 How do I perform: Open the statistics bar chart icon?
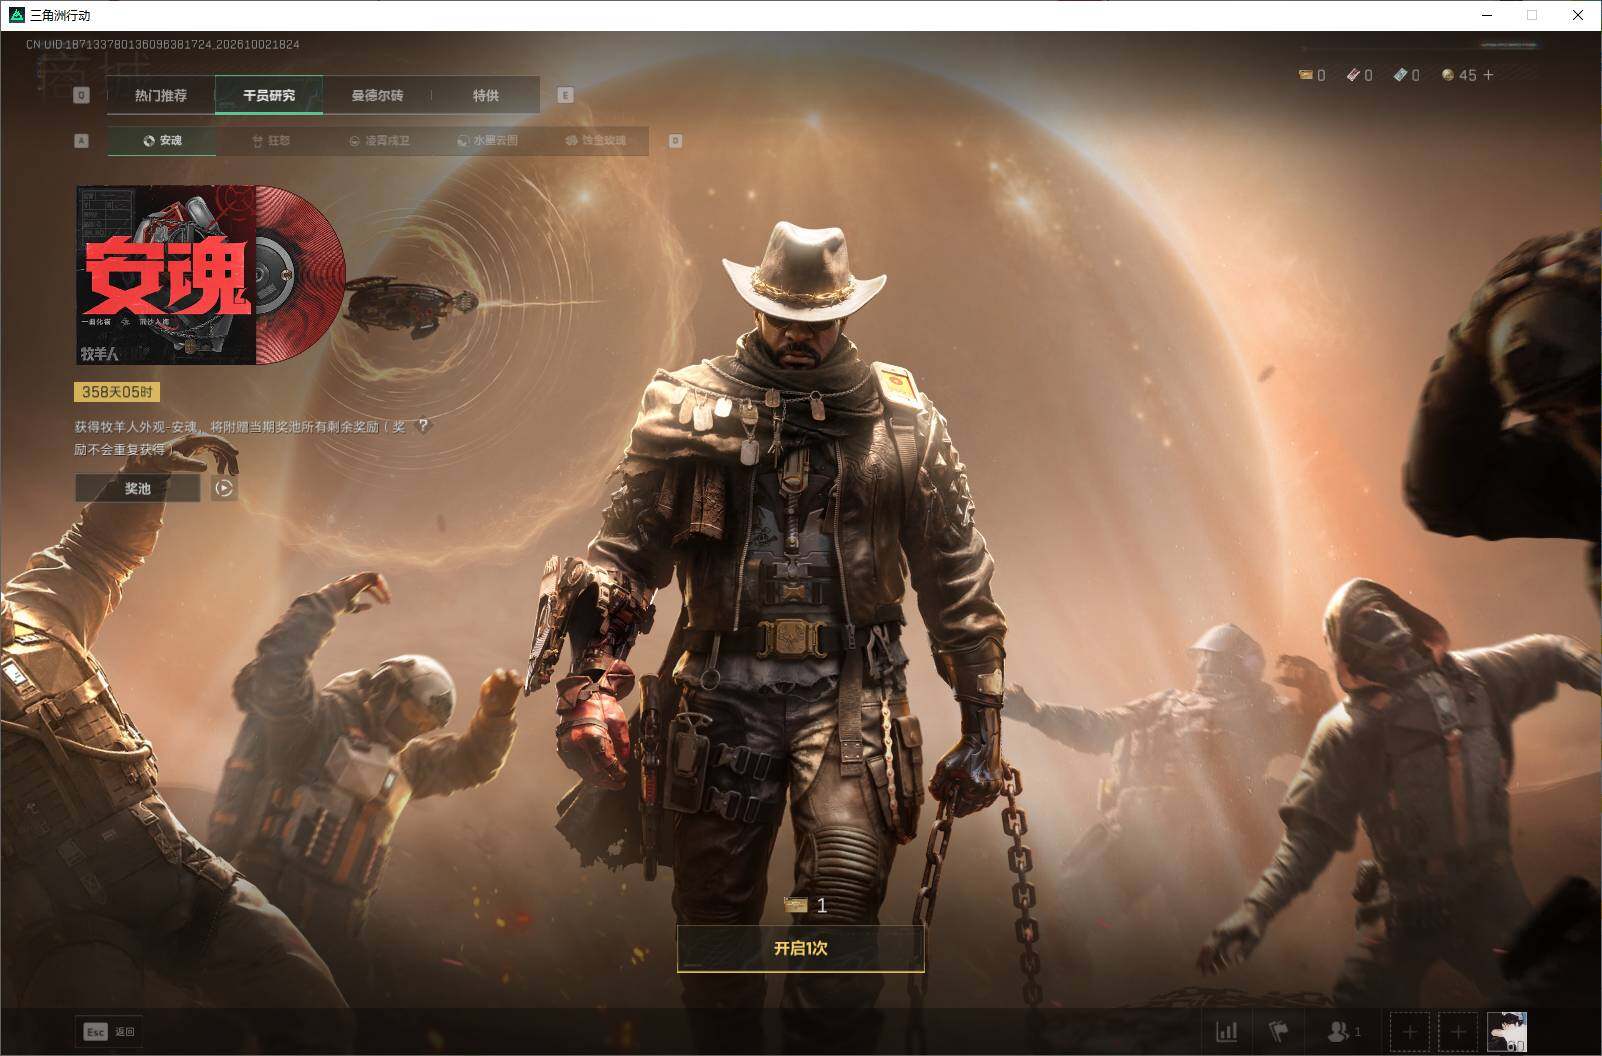(1226, 1031)
